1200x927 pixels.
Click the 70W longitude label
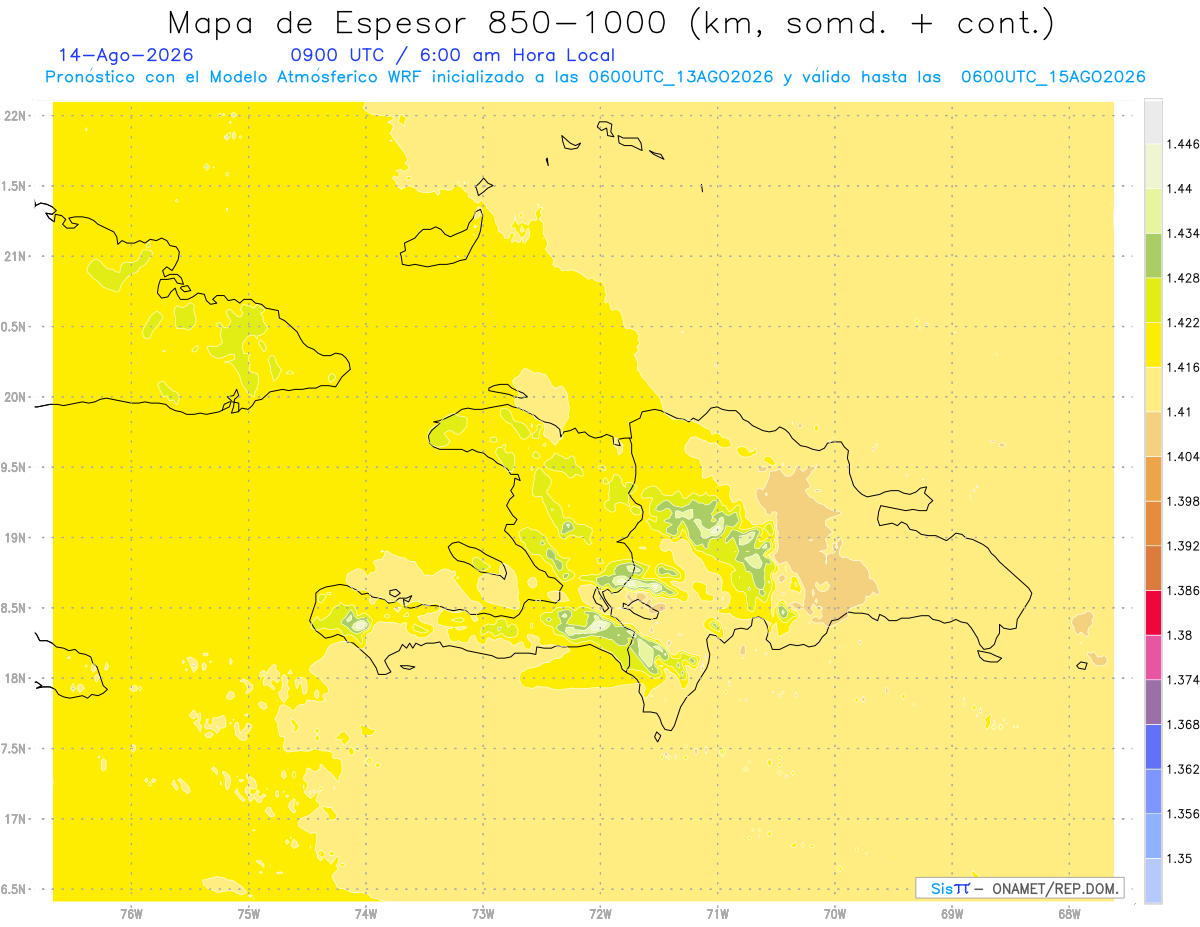pyautogui.click(x=835, y=914)
